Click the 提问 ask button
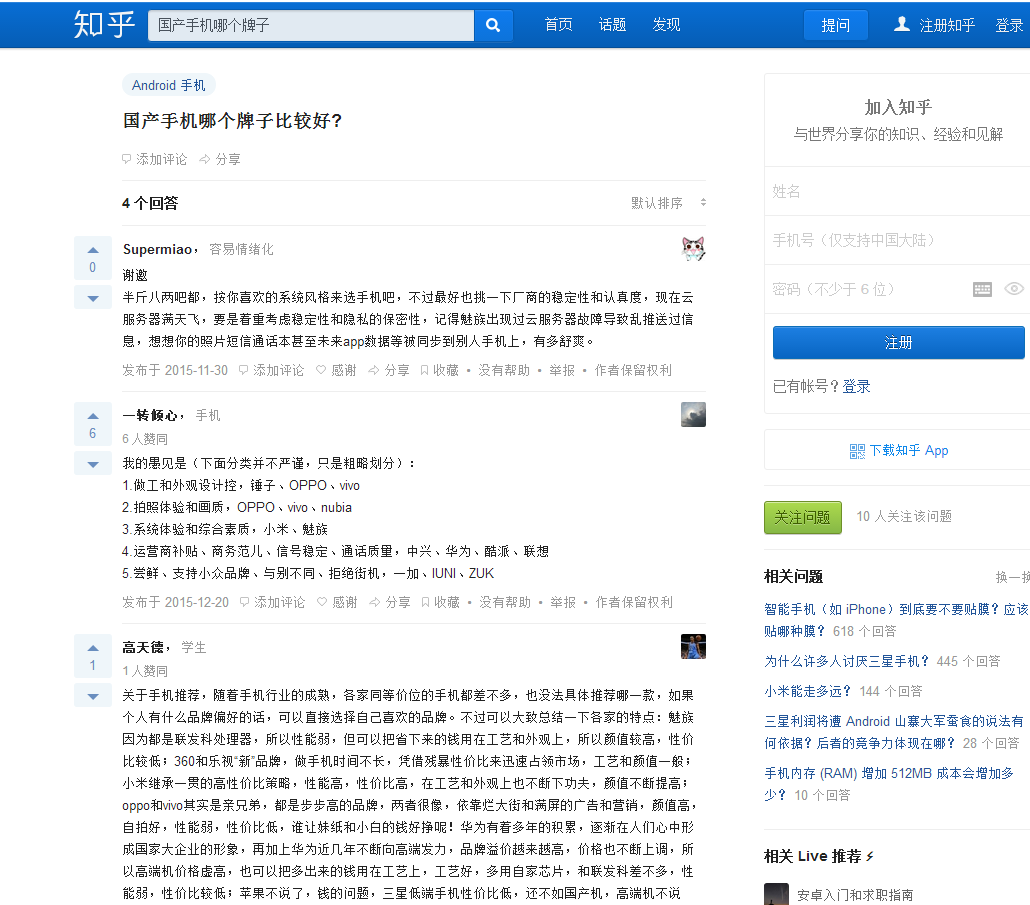The image size is (1030, 905). coord(836,25)
